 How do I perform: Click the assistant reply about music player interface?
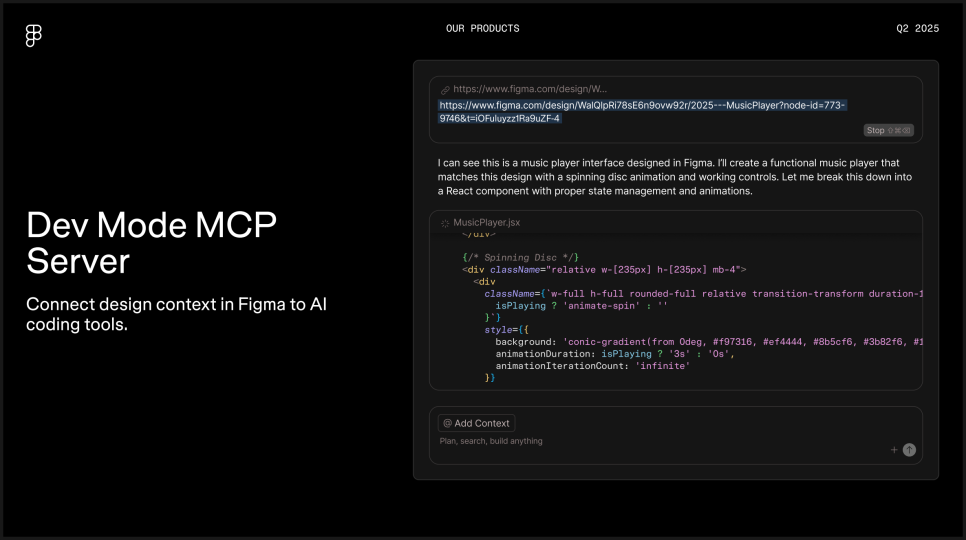tap(675, 177)
